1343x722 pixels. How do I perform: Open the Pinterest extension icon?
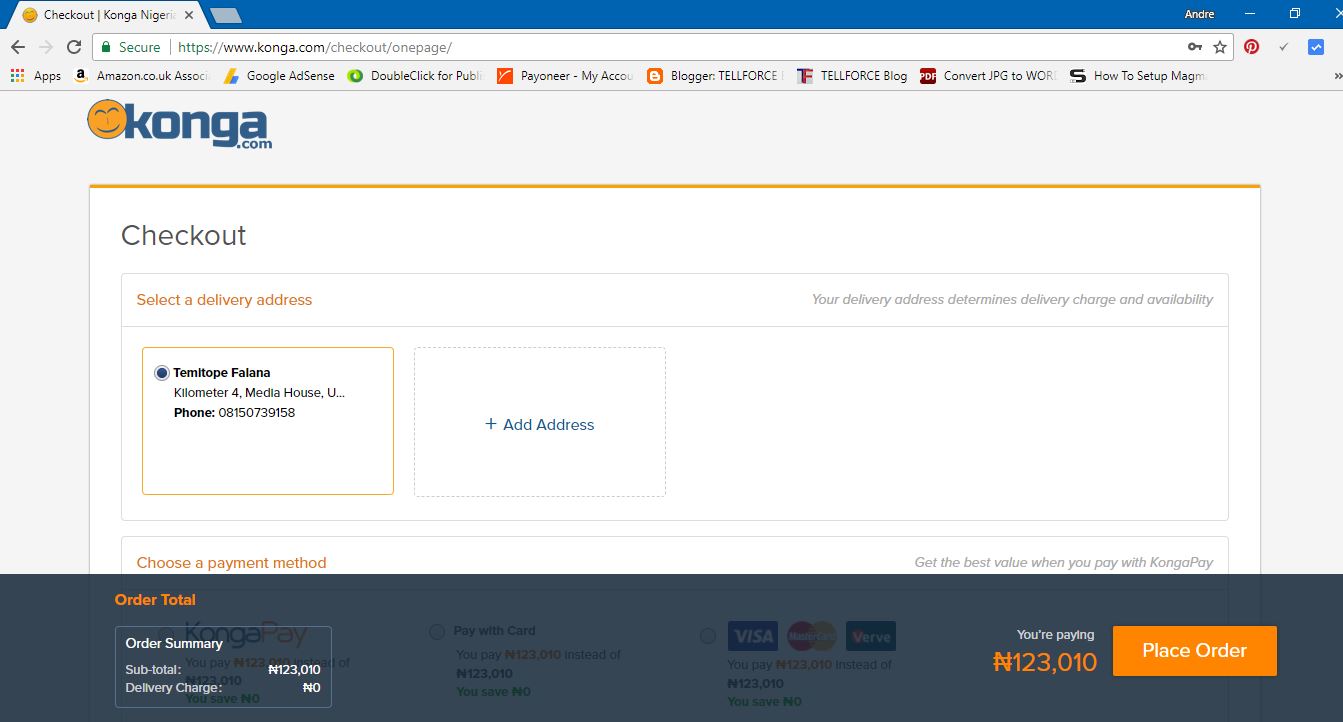[1251, 46]
